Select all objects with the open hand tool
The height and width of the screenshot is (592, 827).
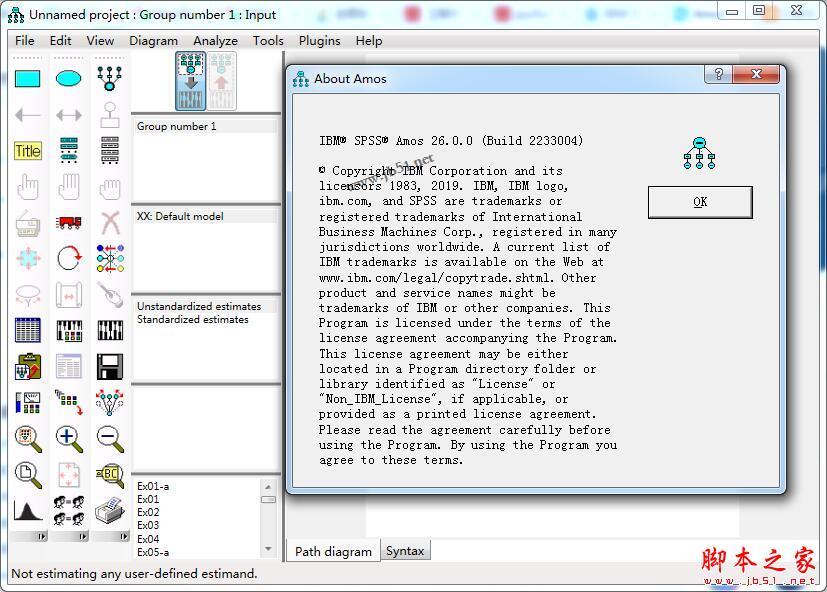tap(69, 186)
